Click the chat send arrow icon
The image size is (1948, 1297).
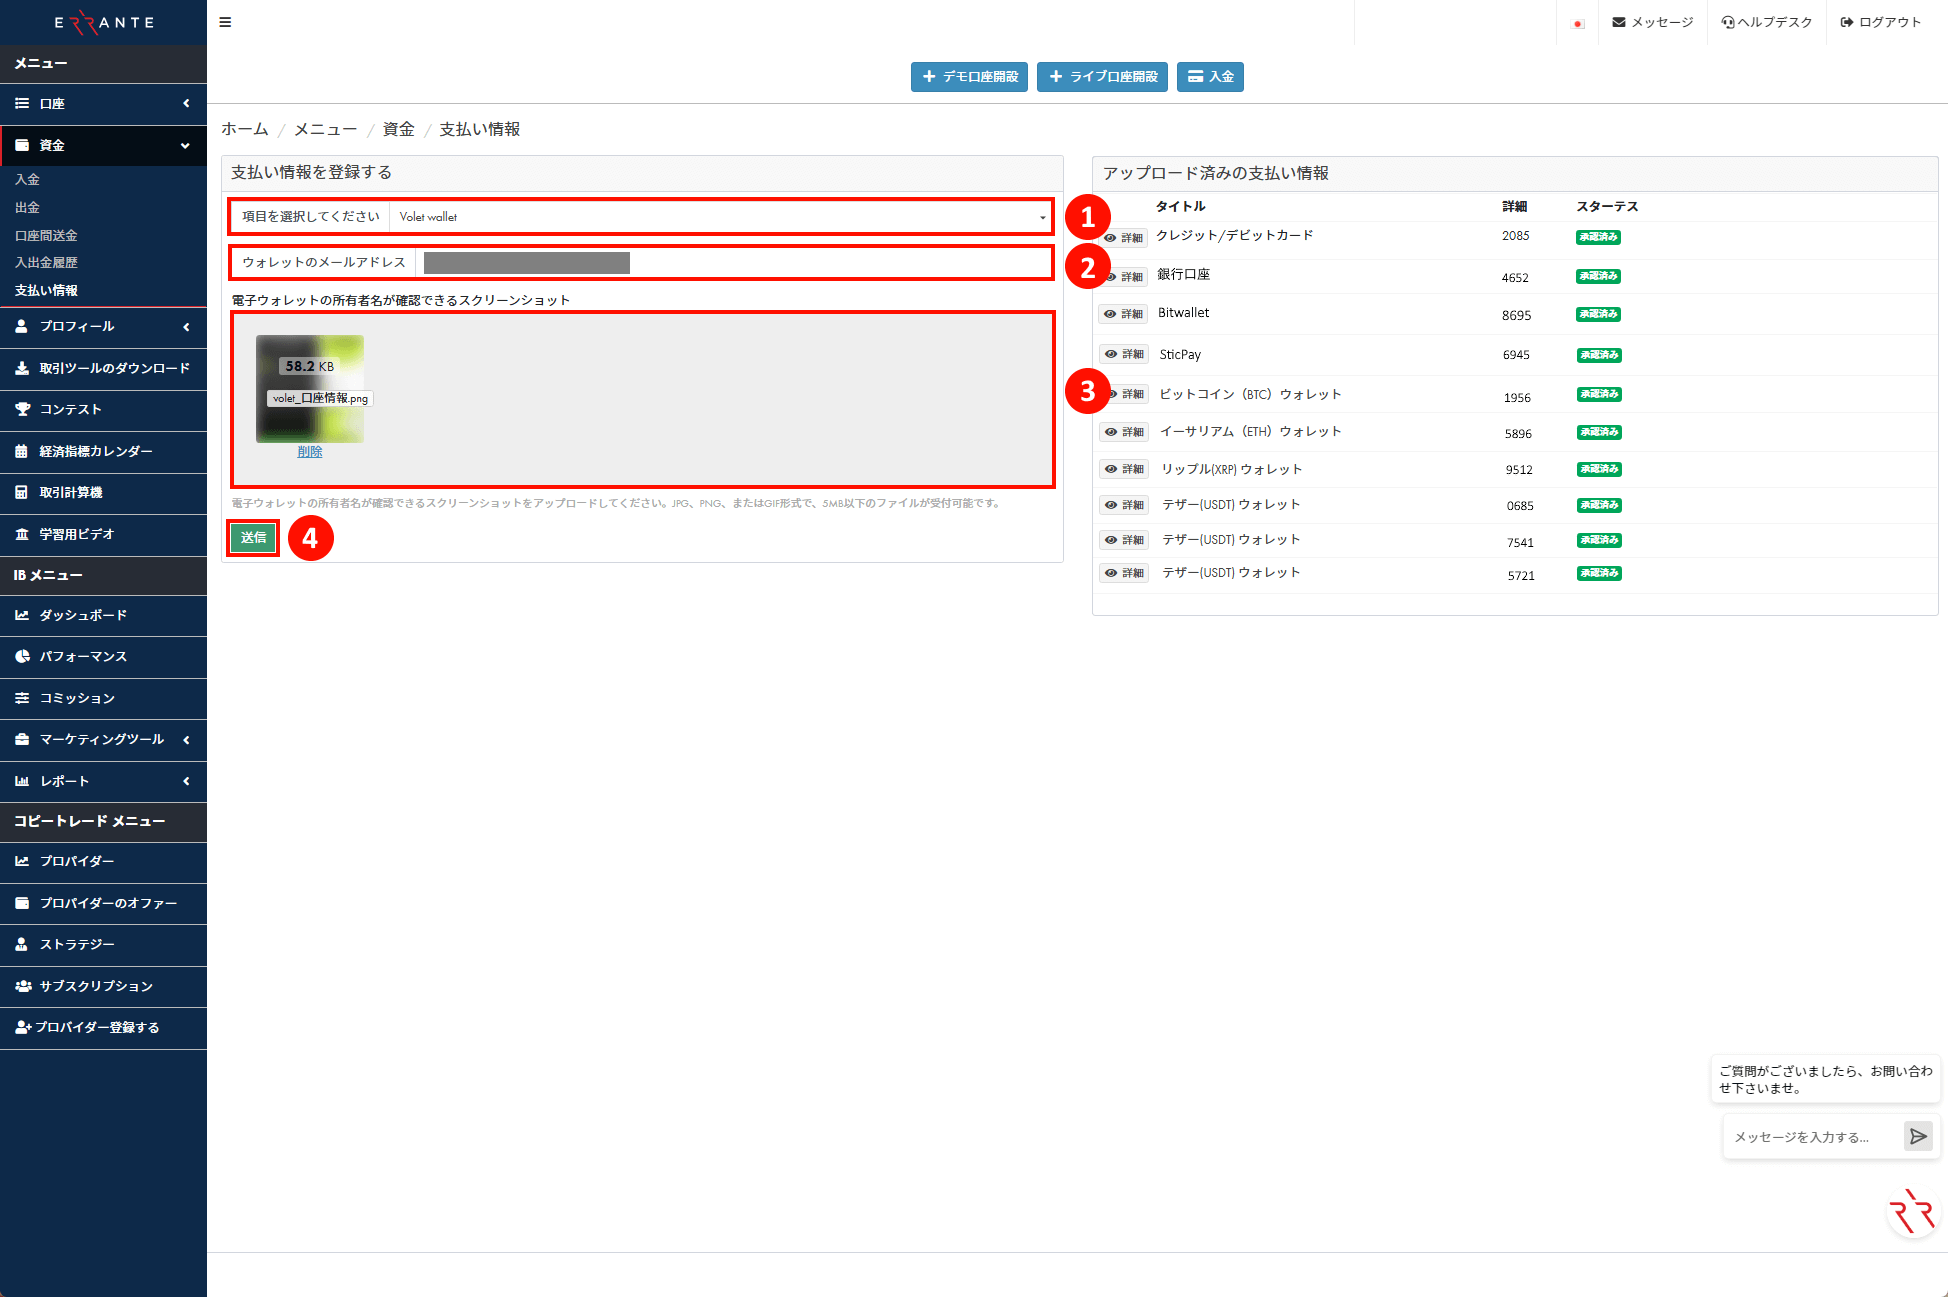1917,1136
